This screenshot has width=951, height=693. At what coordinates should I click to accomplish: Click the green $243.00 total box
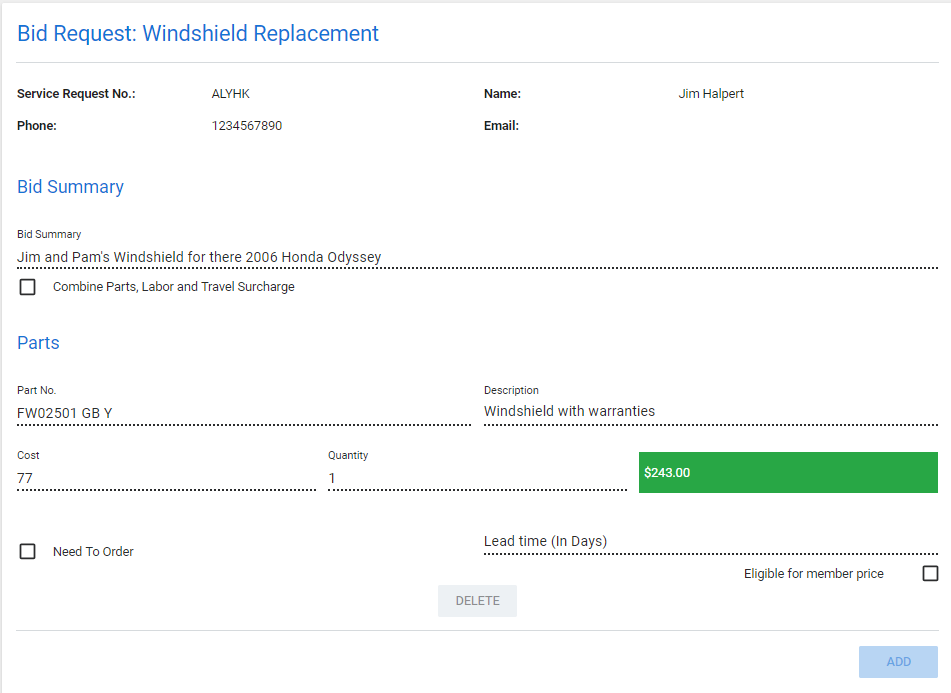(x=788, y=472)
